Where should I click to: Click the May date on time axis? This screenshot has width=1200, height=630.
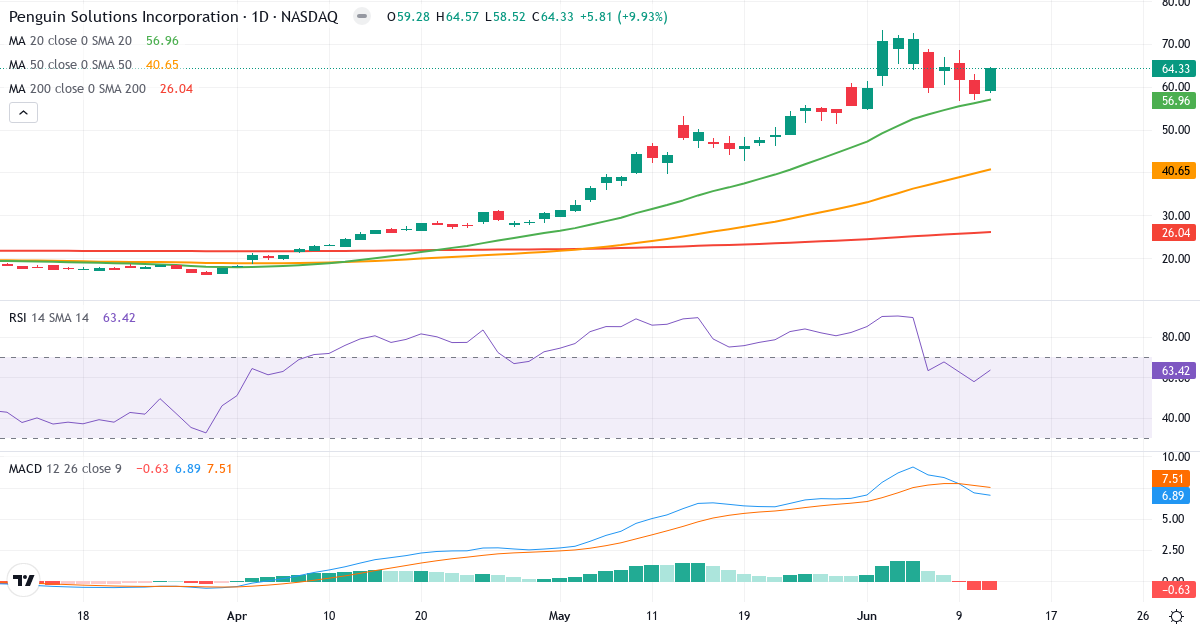pyautogui.click(x=560, y=616)
